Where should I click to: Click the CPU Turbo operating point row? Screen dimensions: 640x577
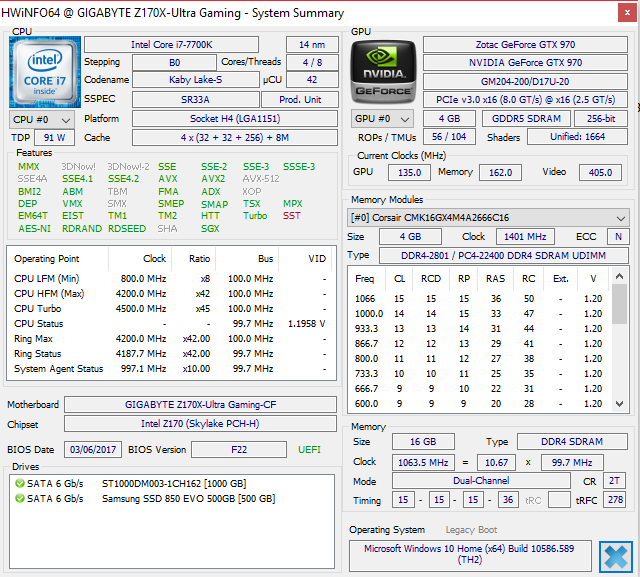(x=171, y=309)
